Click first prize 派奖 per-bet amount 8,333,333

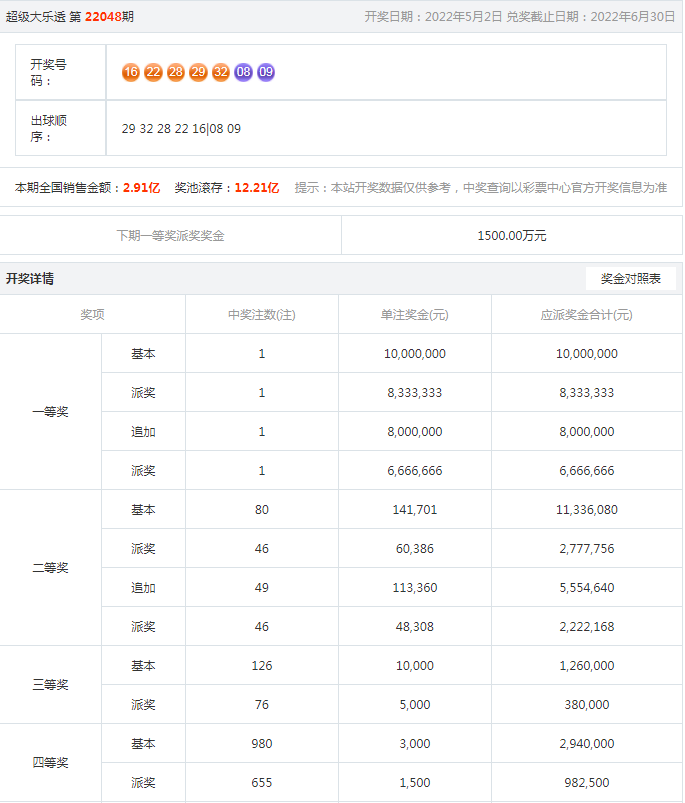415,392
